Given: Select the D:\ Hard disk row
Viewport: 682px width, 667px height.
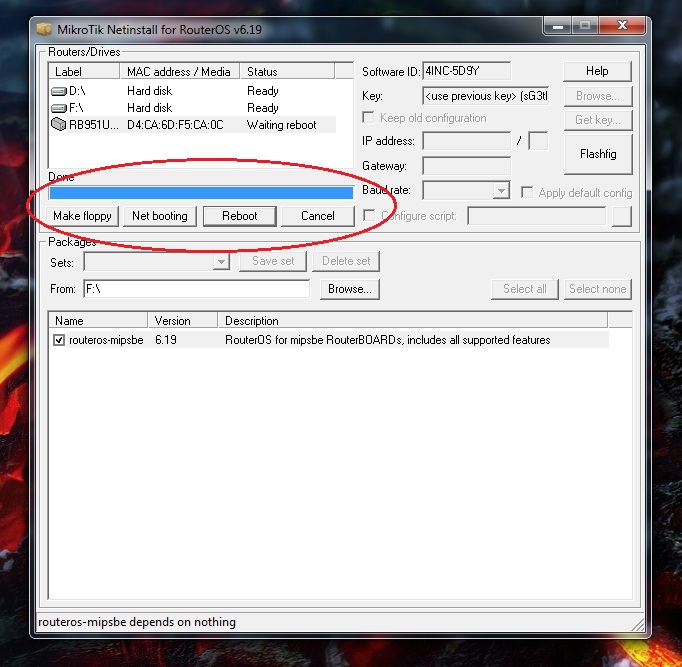Looking at the screenshot, I should click(193, 91).
